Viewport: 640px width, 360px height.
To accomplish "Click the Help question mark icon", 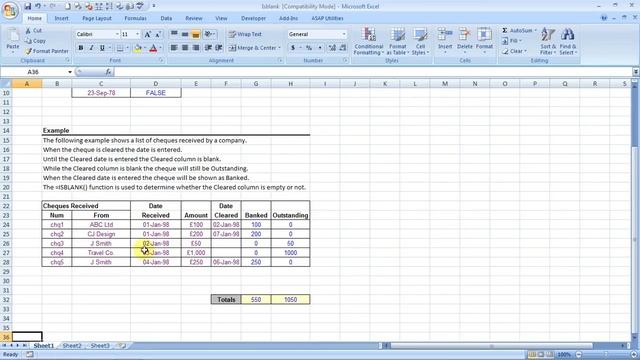I will click(x=604, y=18).
